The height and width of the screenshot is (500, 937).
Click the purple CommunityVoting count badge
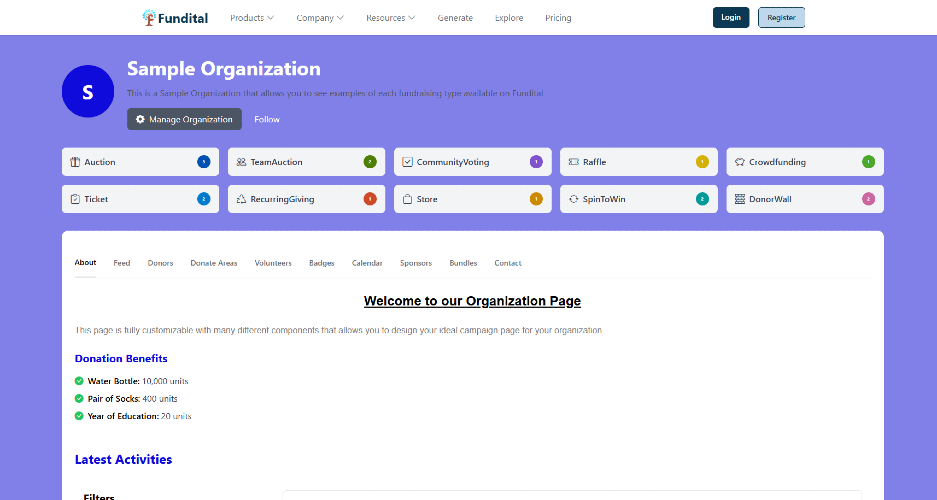(x=536, y=161)
